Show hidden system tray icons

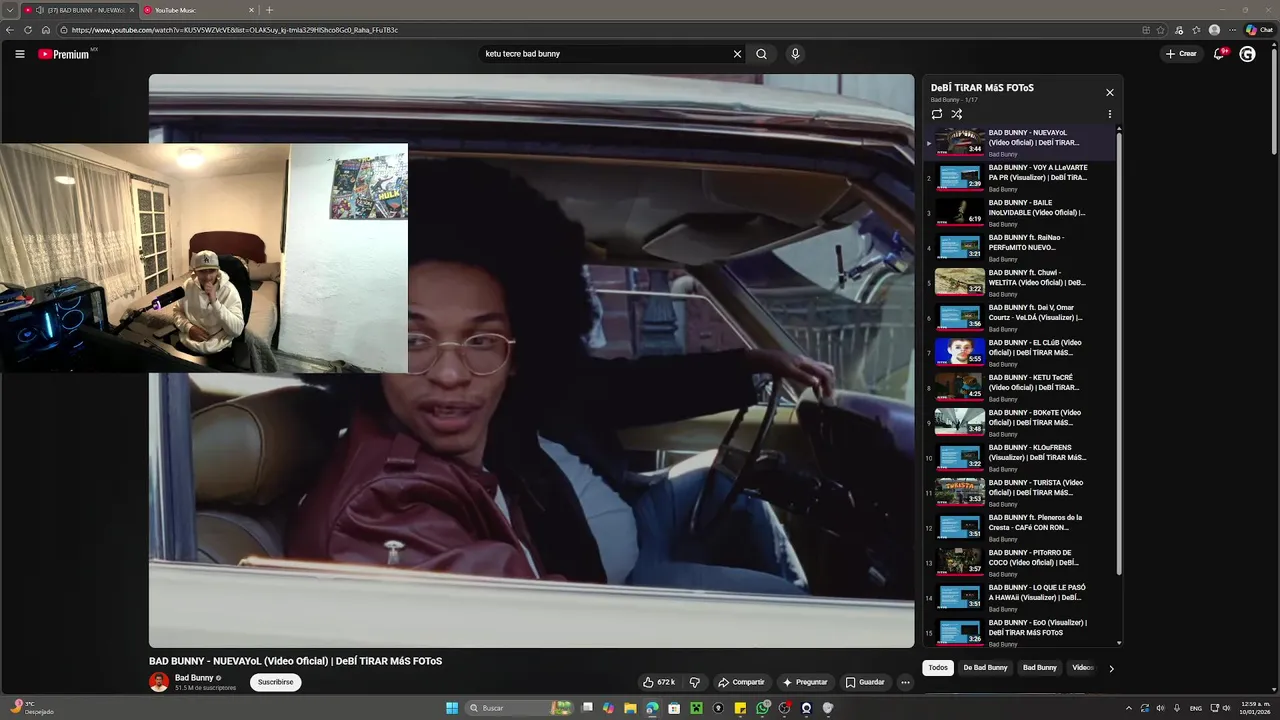point(1129,708)
